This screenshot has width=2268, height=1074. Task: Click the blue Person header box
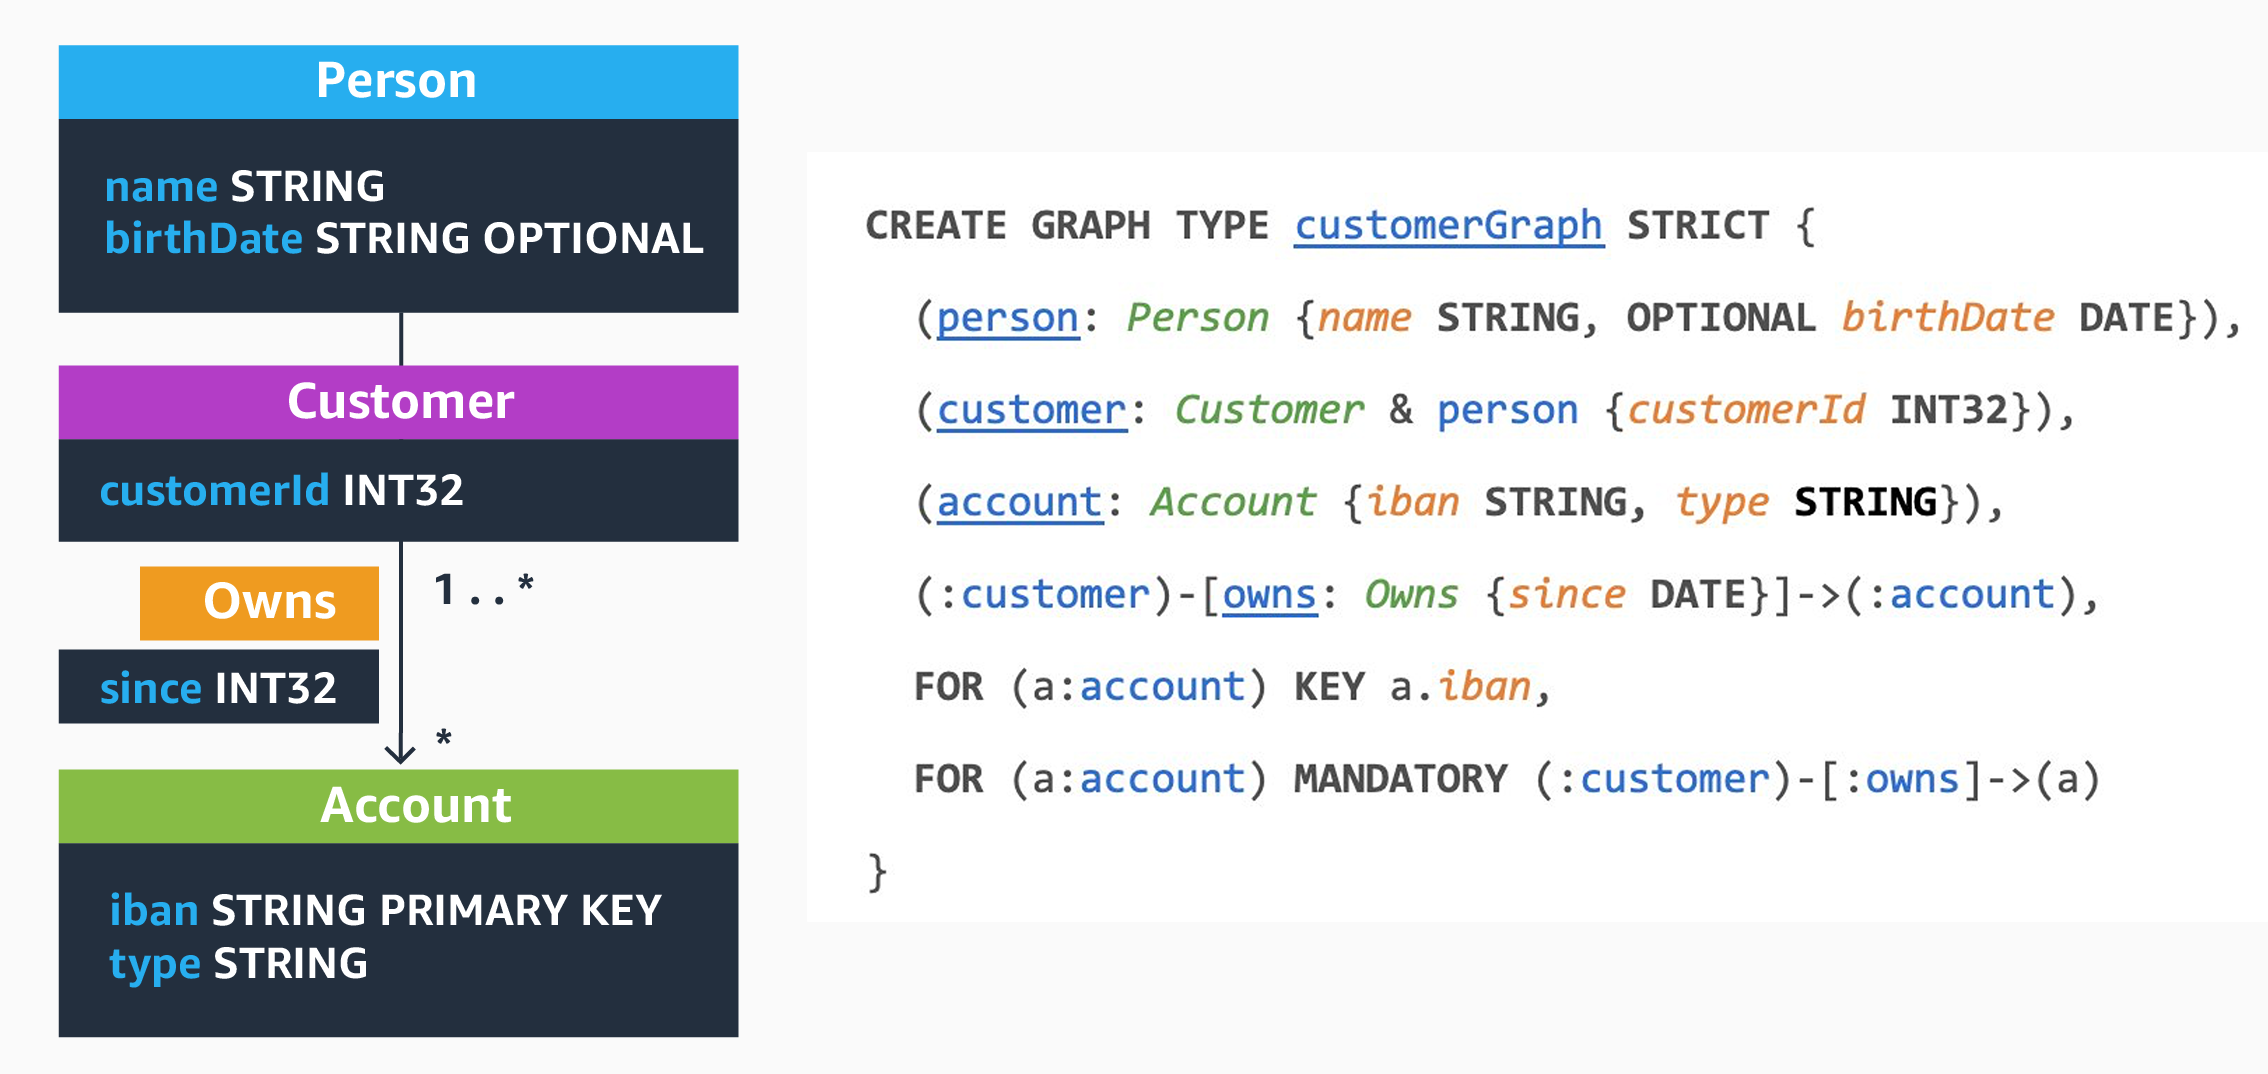[x=398, y=82]
